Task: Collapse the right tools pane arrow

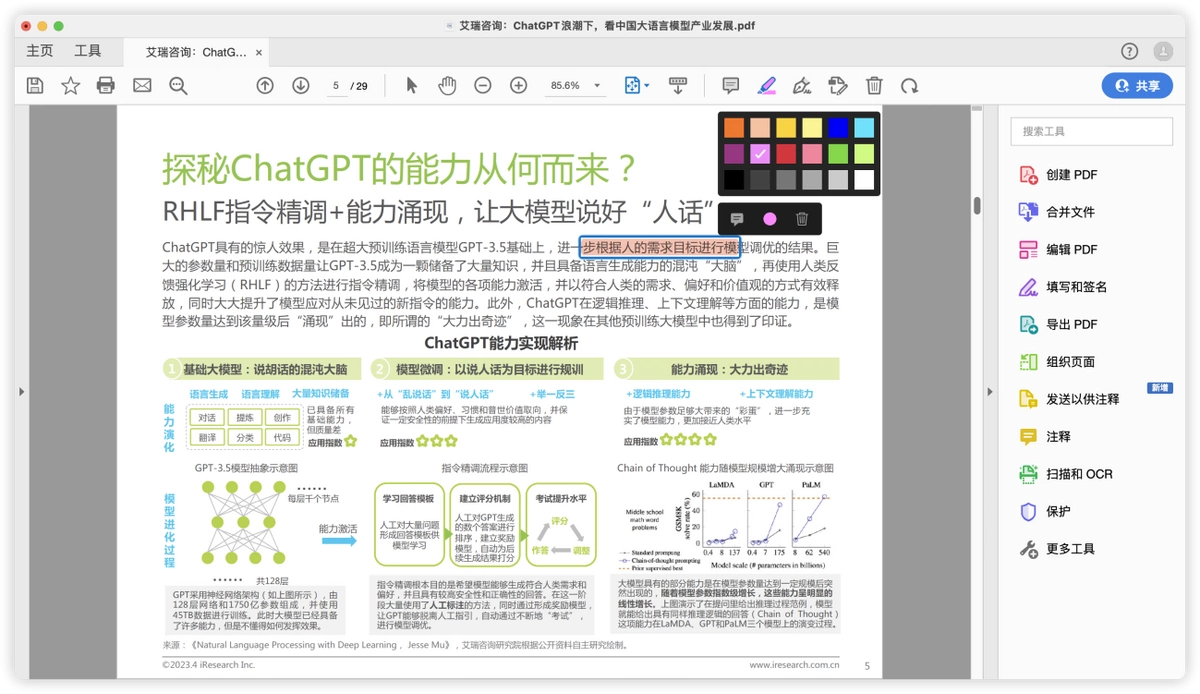Action: tap(990, 391)
